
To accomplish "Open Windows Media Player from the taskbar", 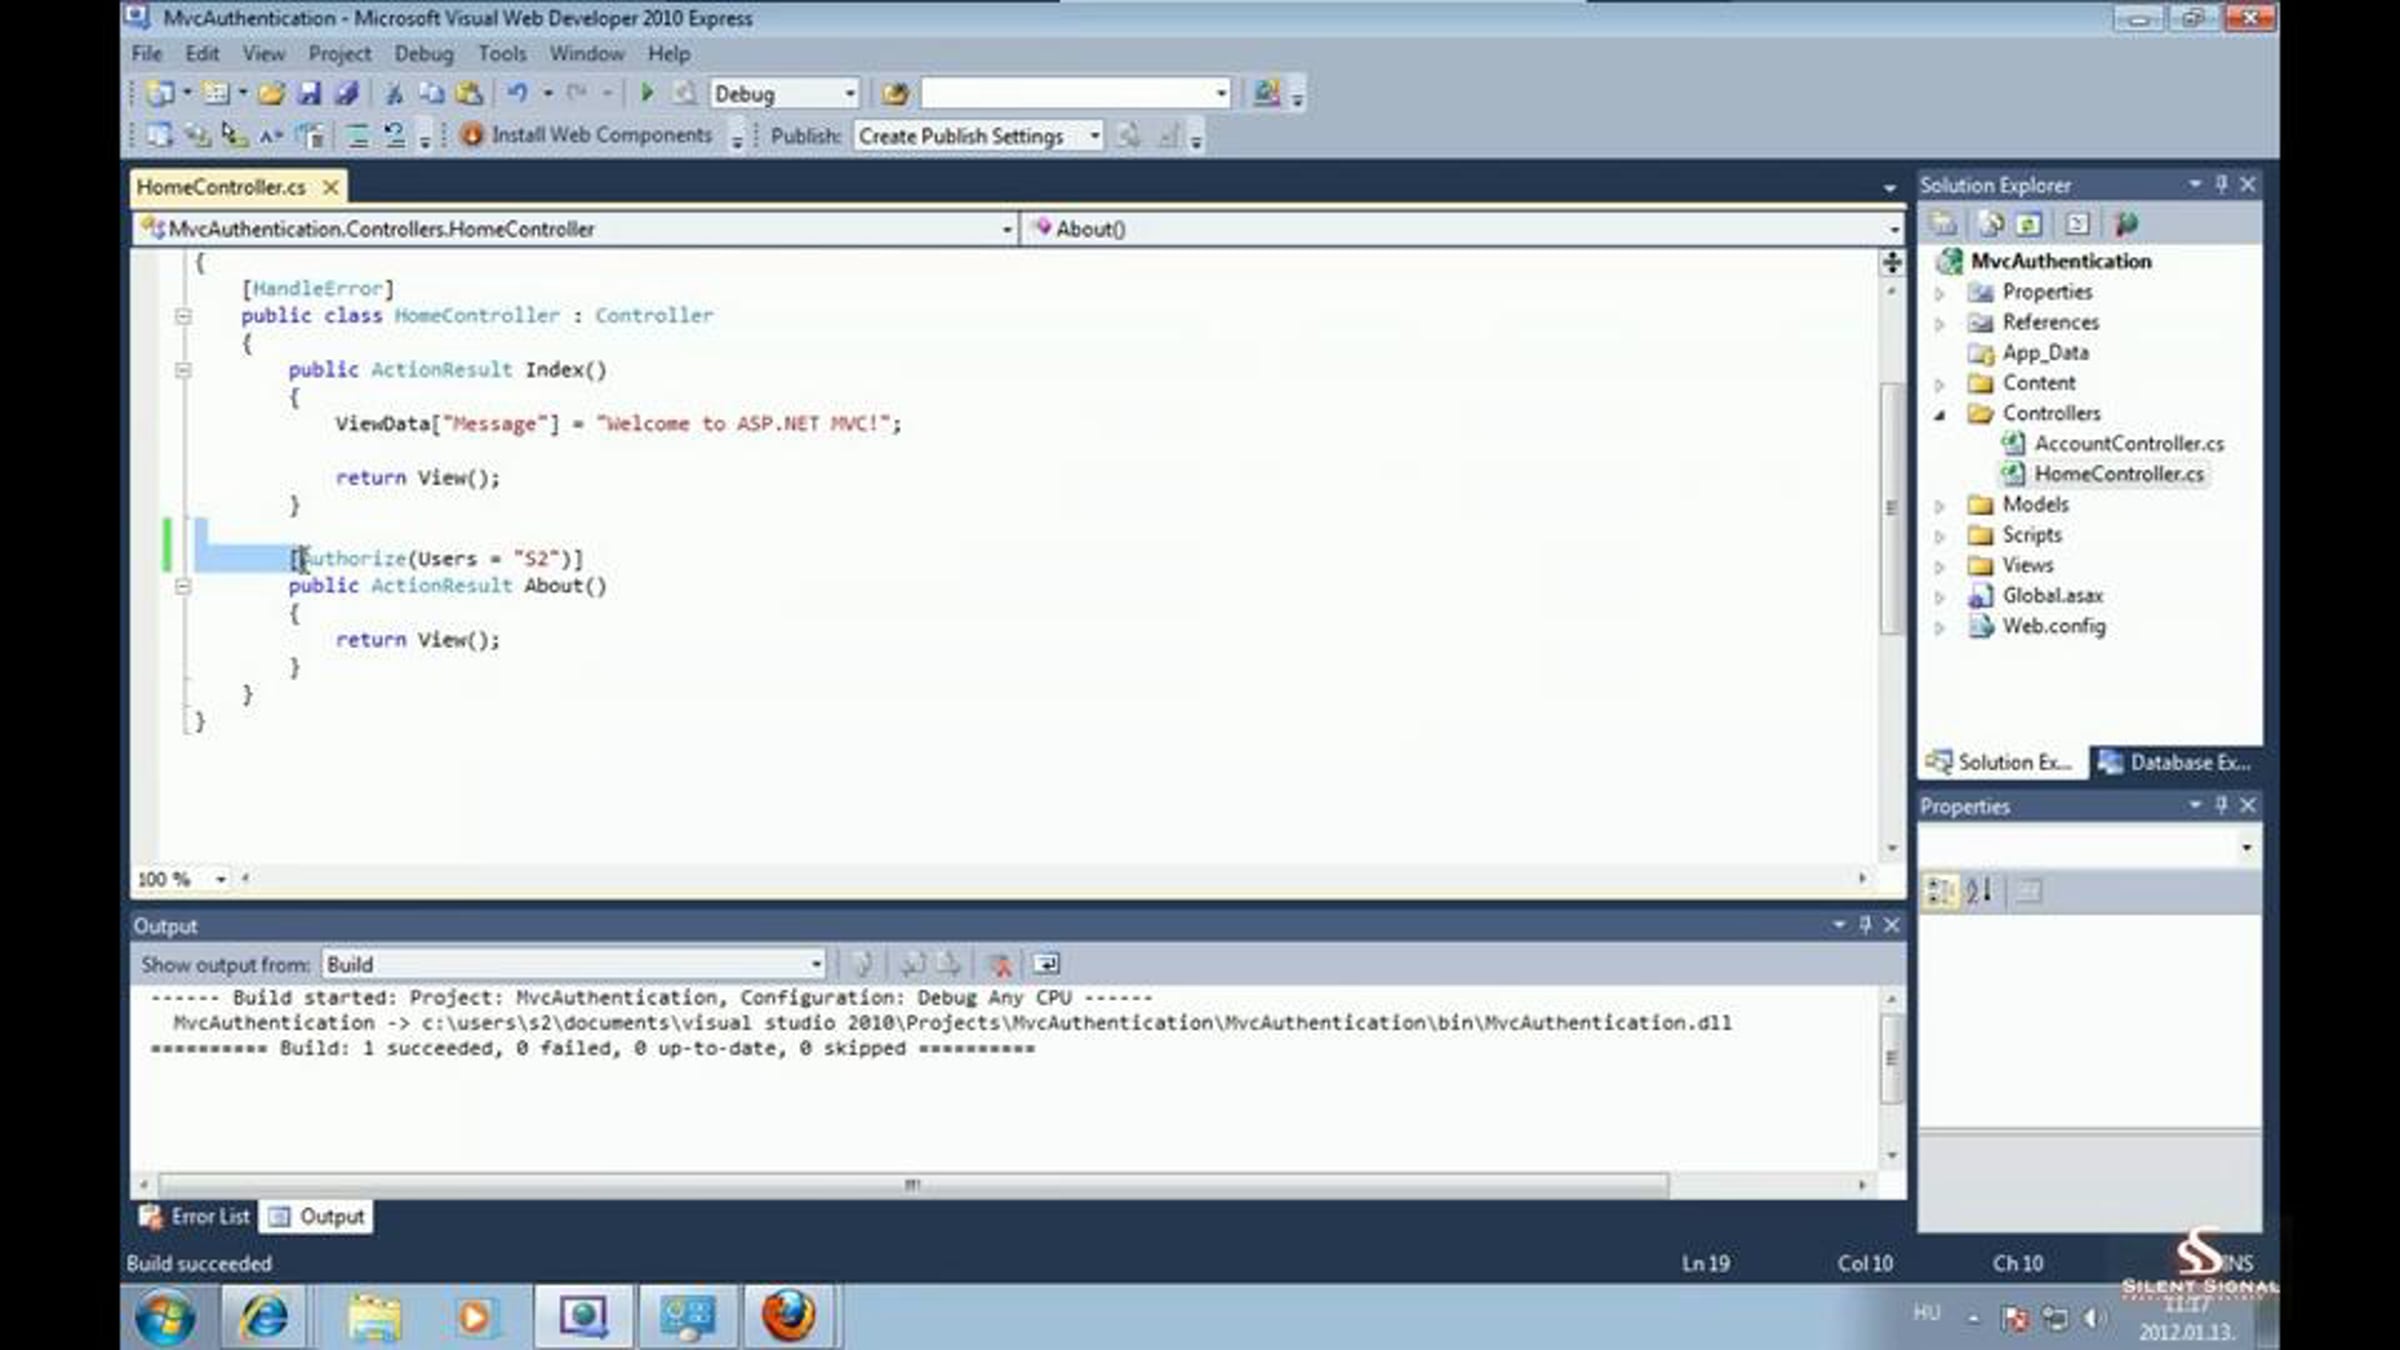I will click(x=474, y=1316).
